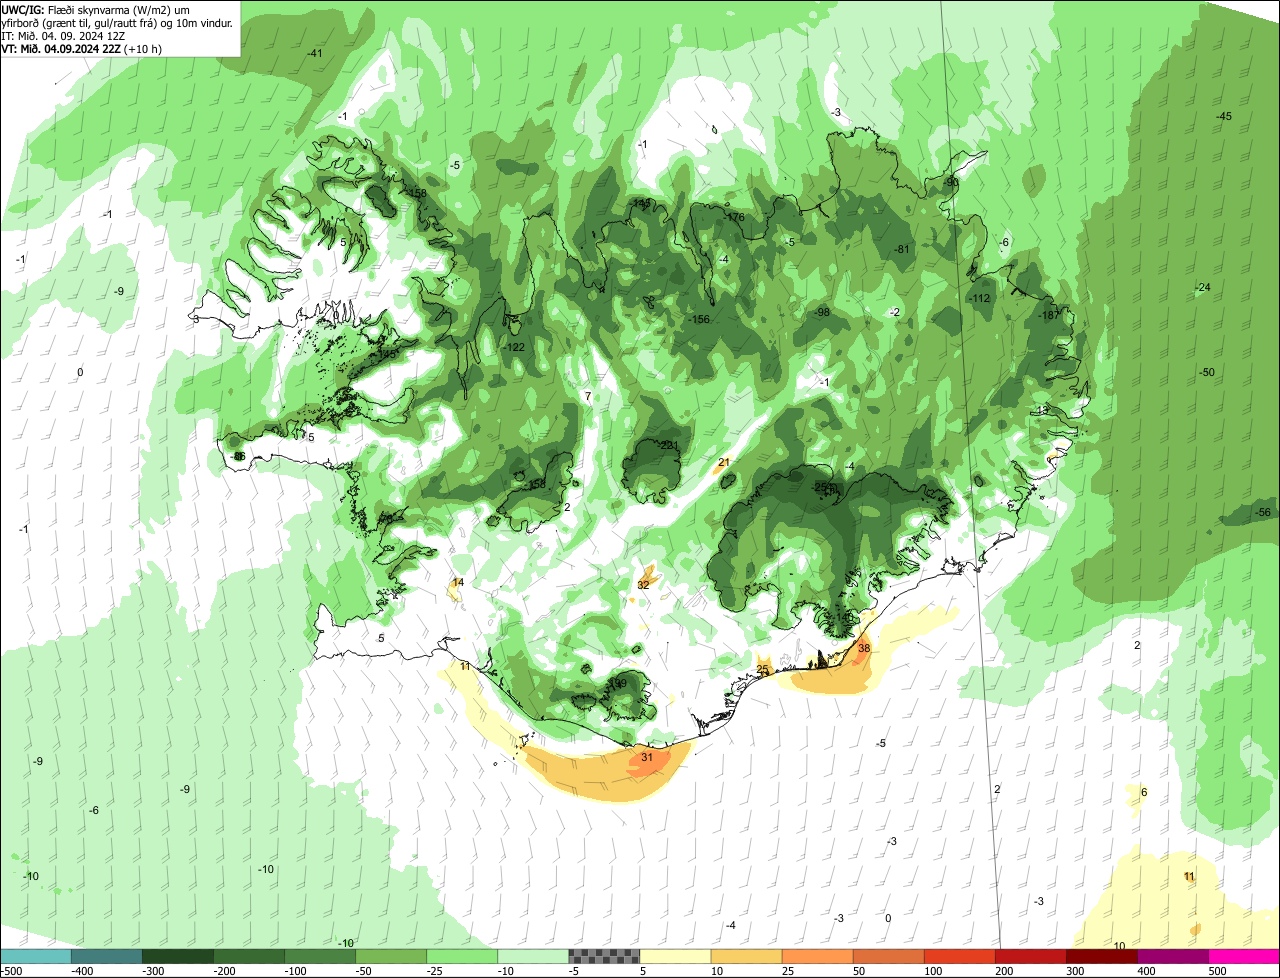
Task: Click the positive 21 flux value
Action: coord(724,462)
